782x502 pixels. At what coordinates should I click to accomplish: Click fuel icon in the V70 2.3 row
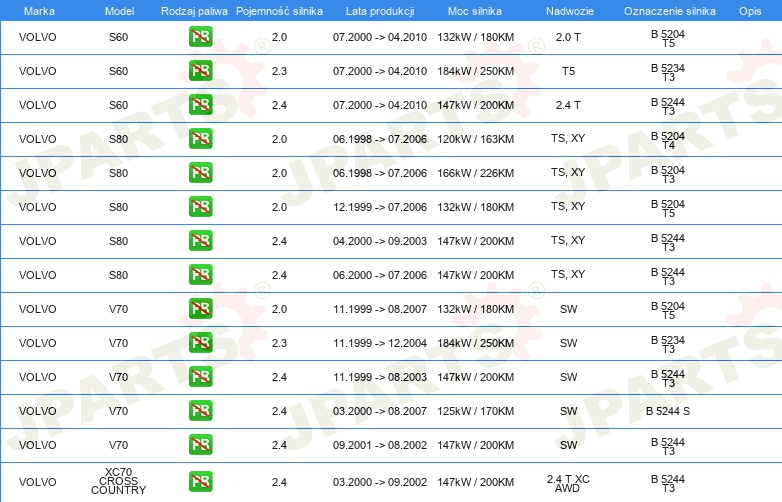point(200,342)
